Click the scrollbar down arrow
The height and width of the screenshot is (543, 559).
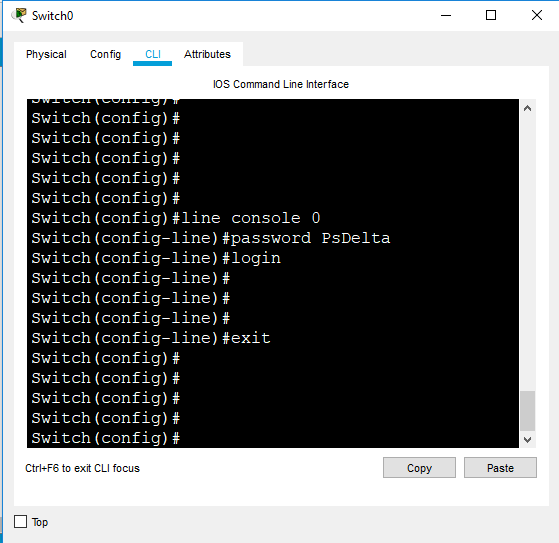[x=528, y=440]
